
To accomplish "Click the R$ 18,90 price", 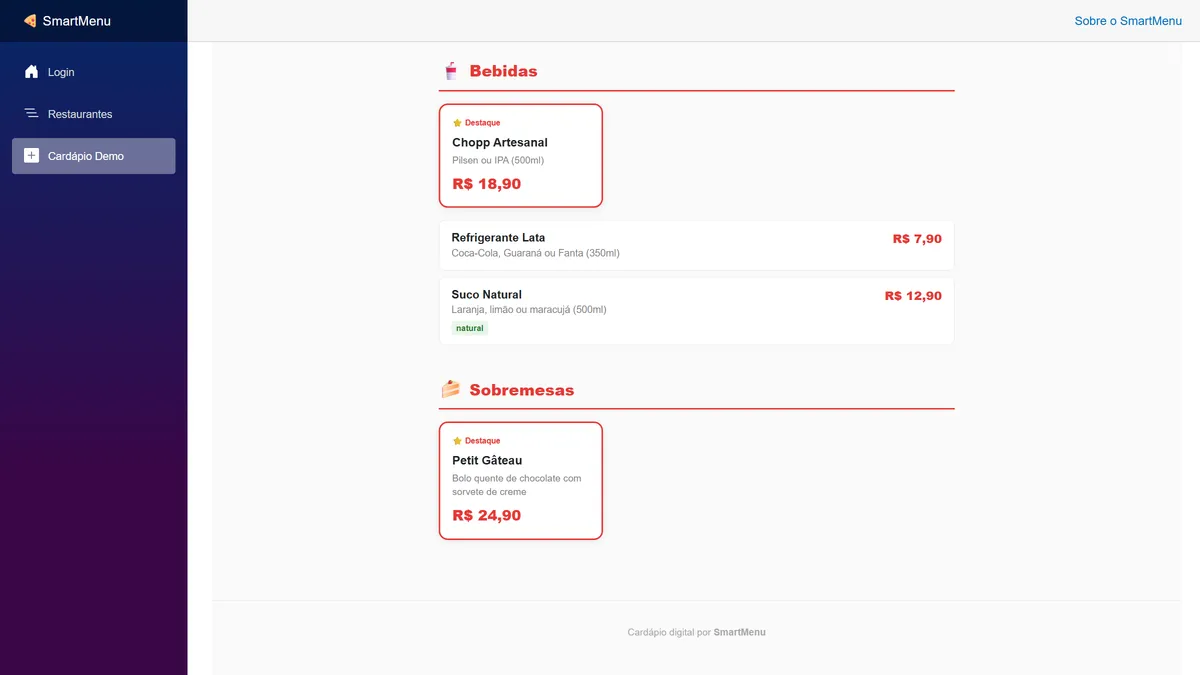I will 487,184.
